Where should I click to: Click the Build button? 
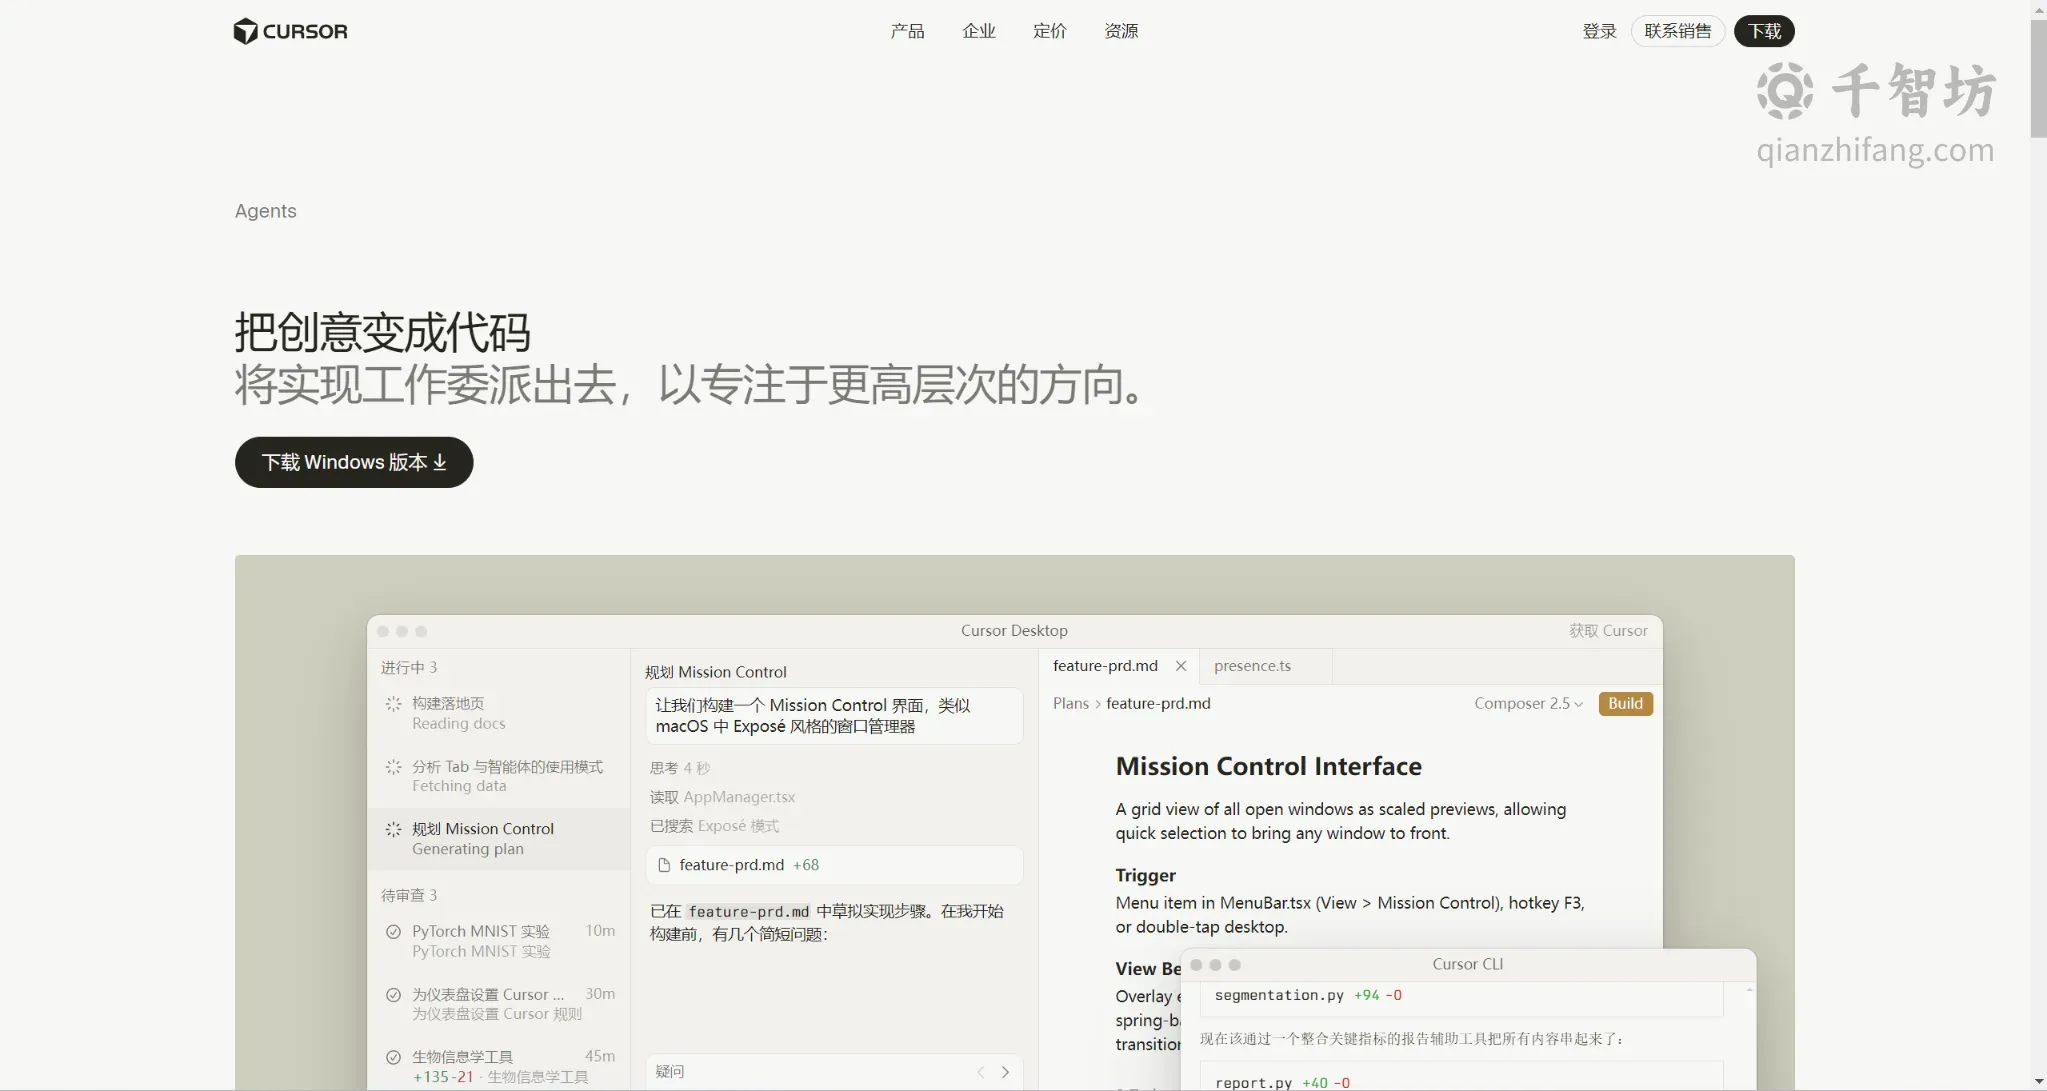(x=1625, y=704)
